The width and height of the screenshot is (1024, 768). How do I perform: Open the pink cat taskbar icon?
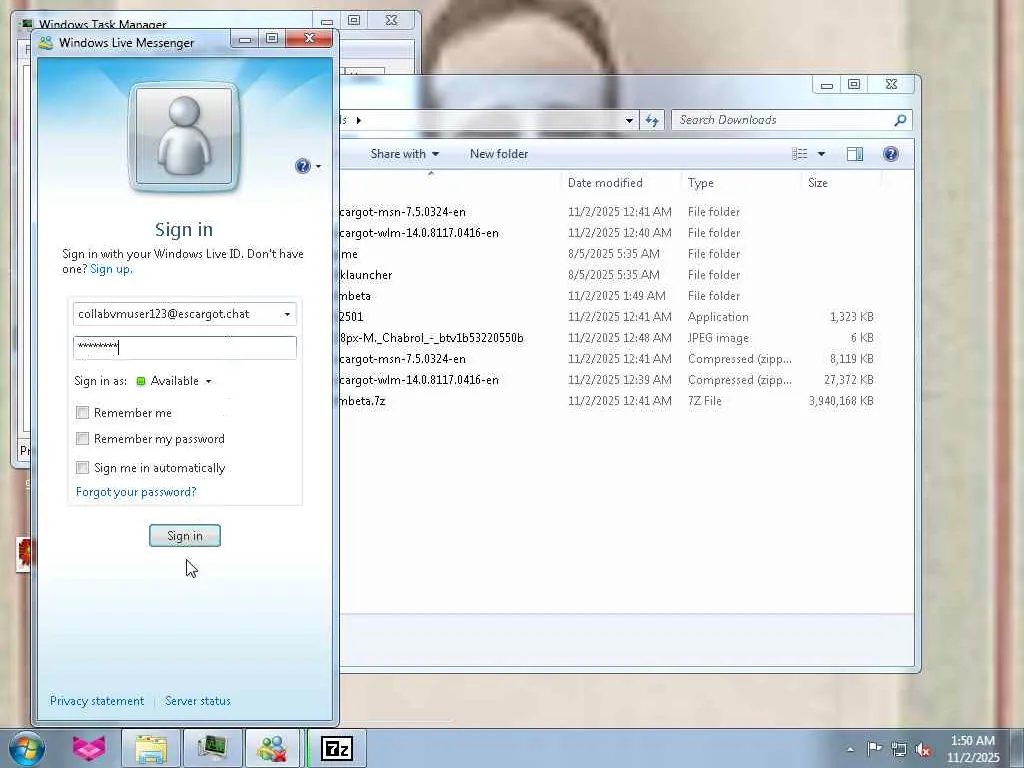pos(89,748)
